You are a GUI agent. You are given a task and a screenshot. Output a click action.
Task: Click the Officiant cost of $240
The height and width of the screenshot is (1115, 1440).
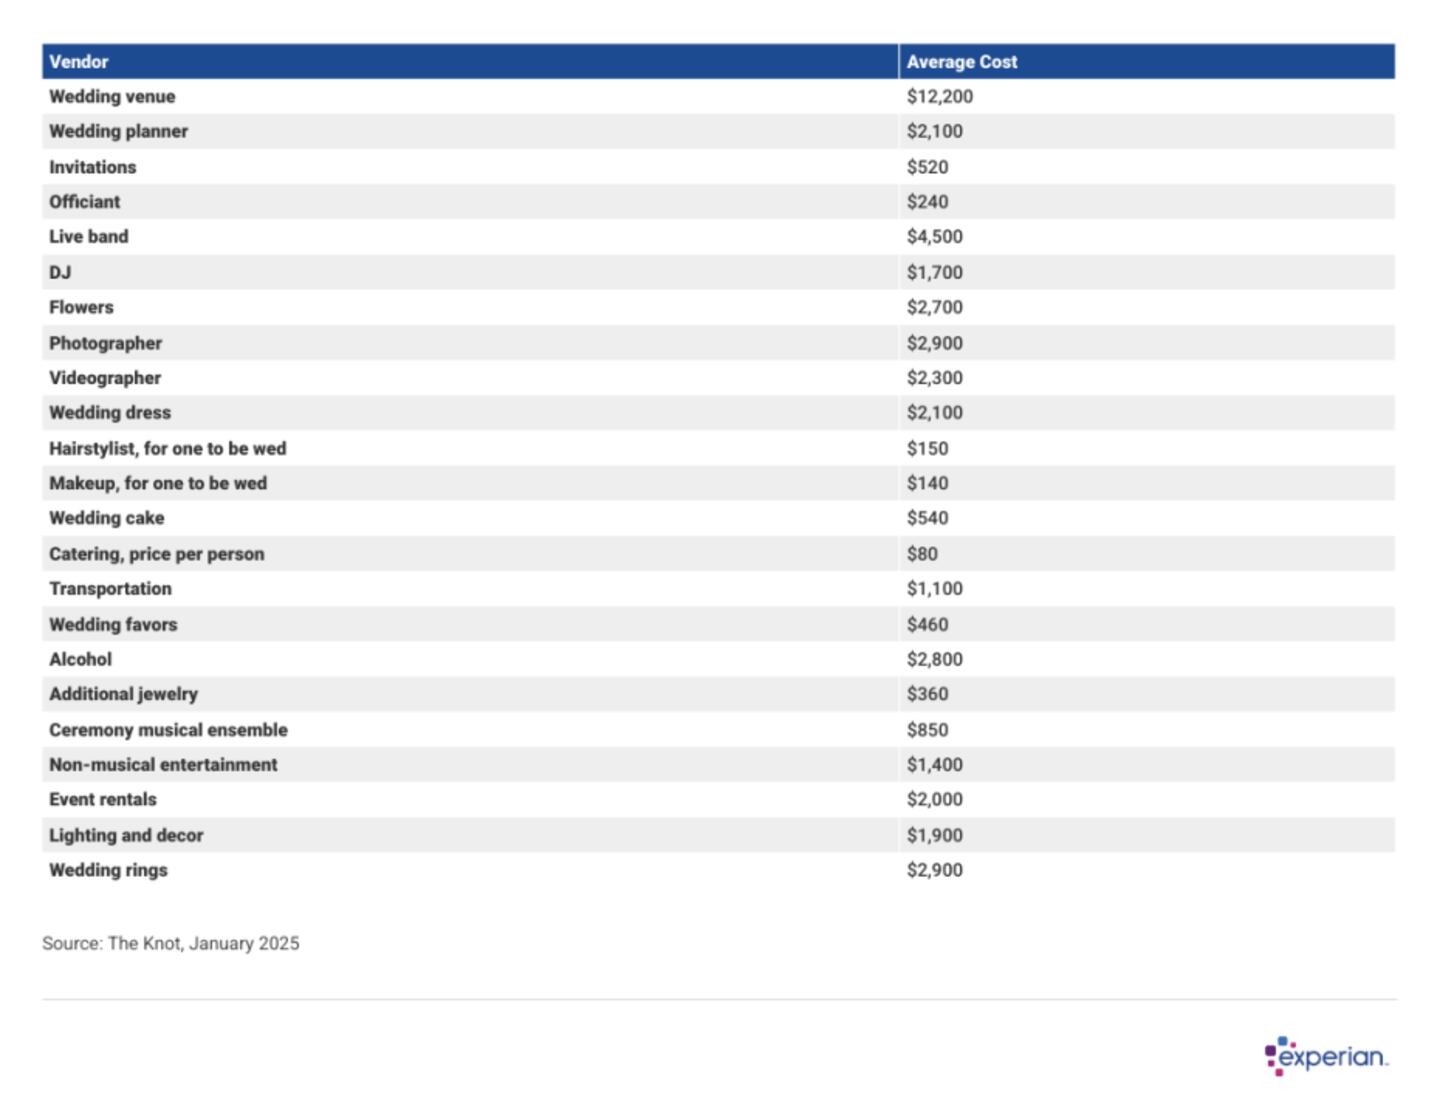927,202
